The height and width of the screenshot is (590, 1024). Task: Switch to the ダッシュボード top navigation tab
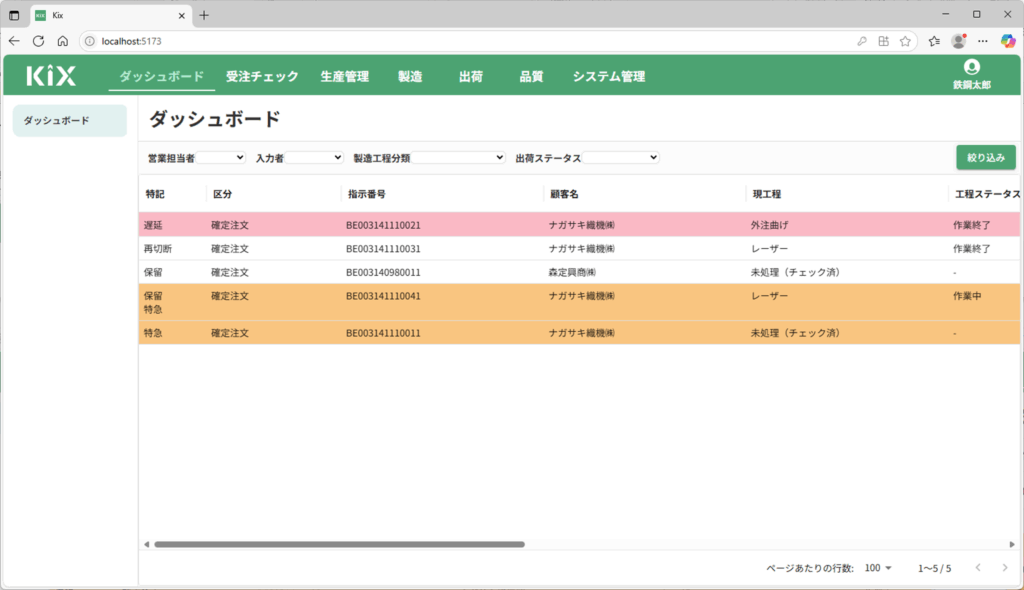161,76
